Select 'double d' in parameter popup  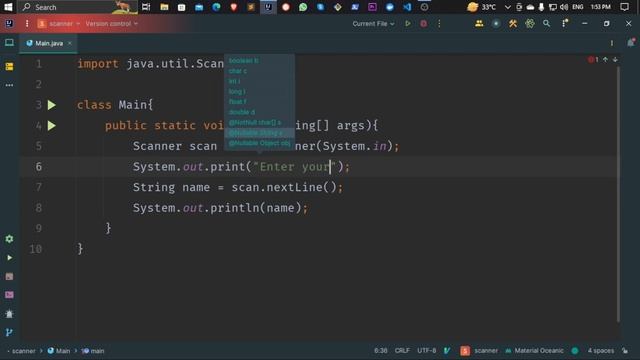pyautogui.click(x=242, y=112)
